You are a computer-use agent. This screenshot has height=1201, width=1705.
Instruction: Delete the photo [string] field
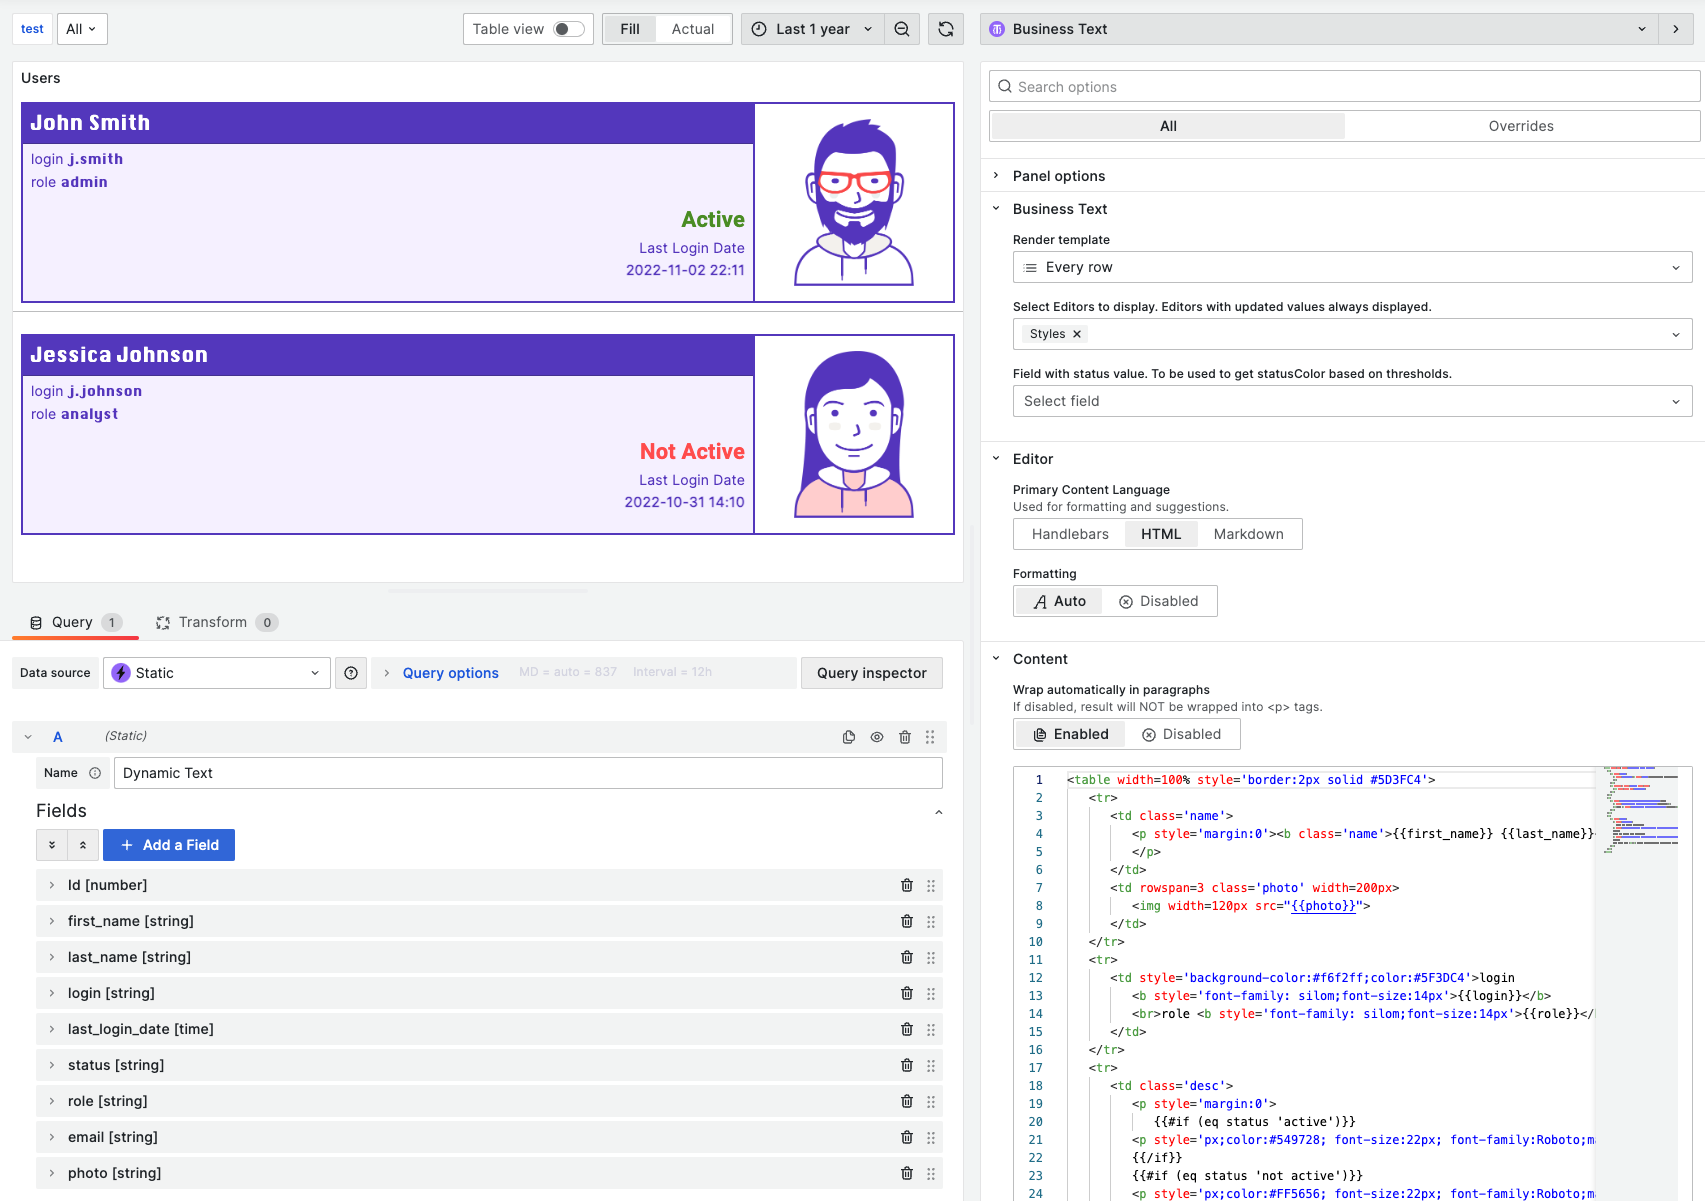(x=907, y=1173)
